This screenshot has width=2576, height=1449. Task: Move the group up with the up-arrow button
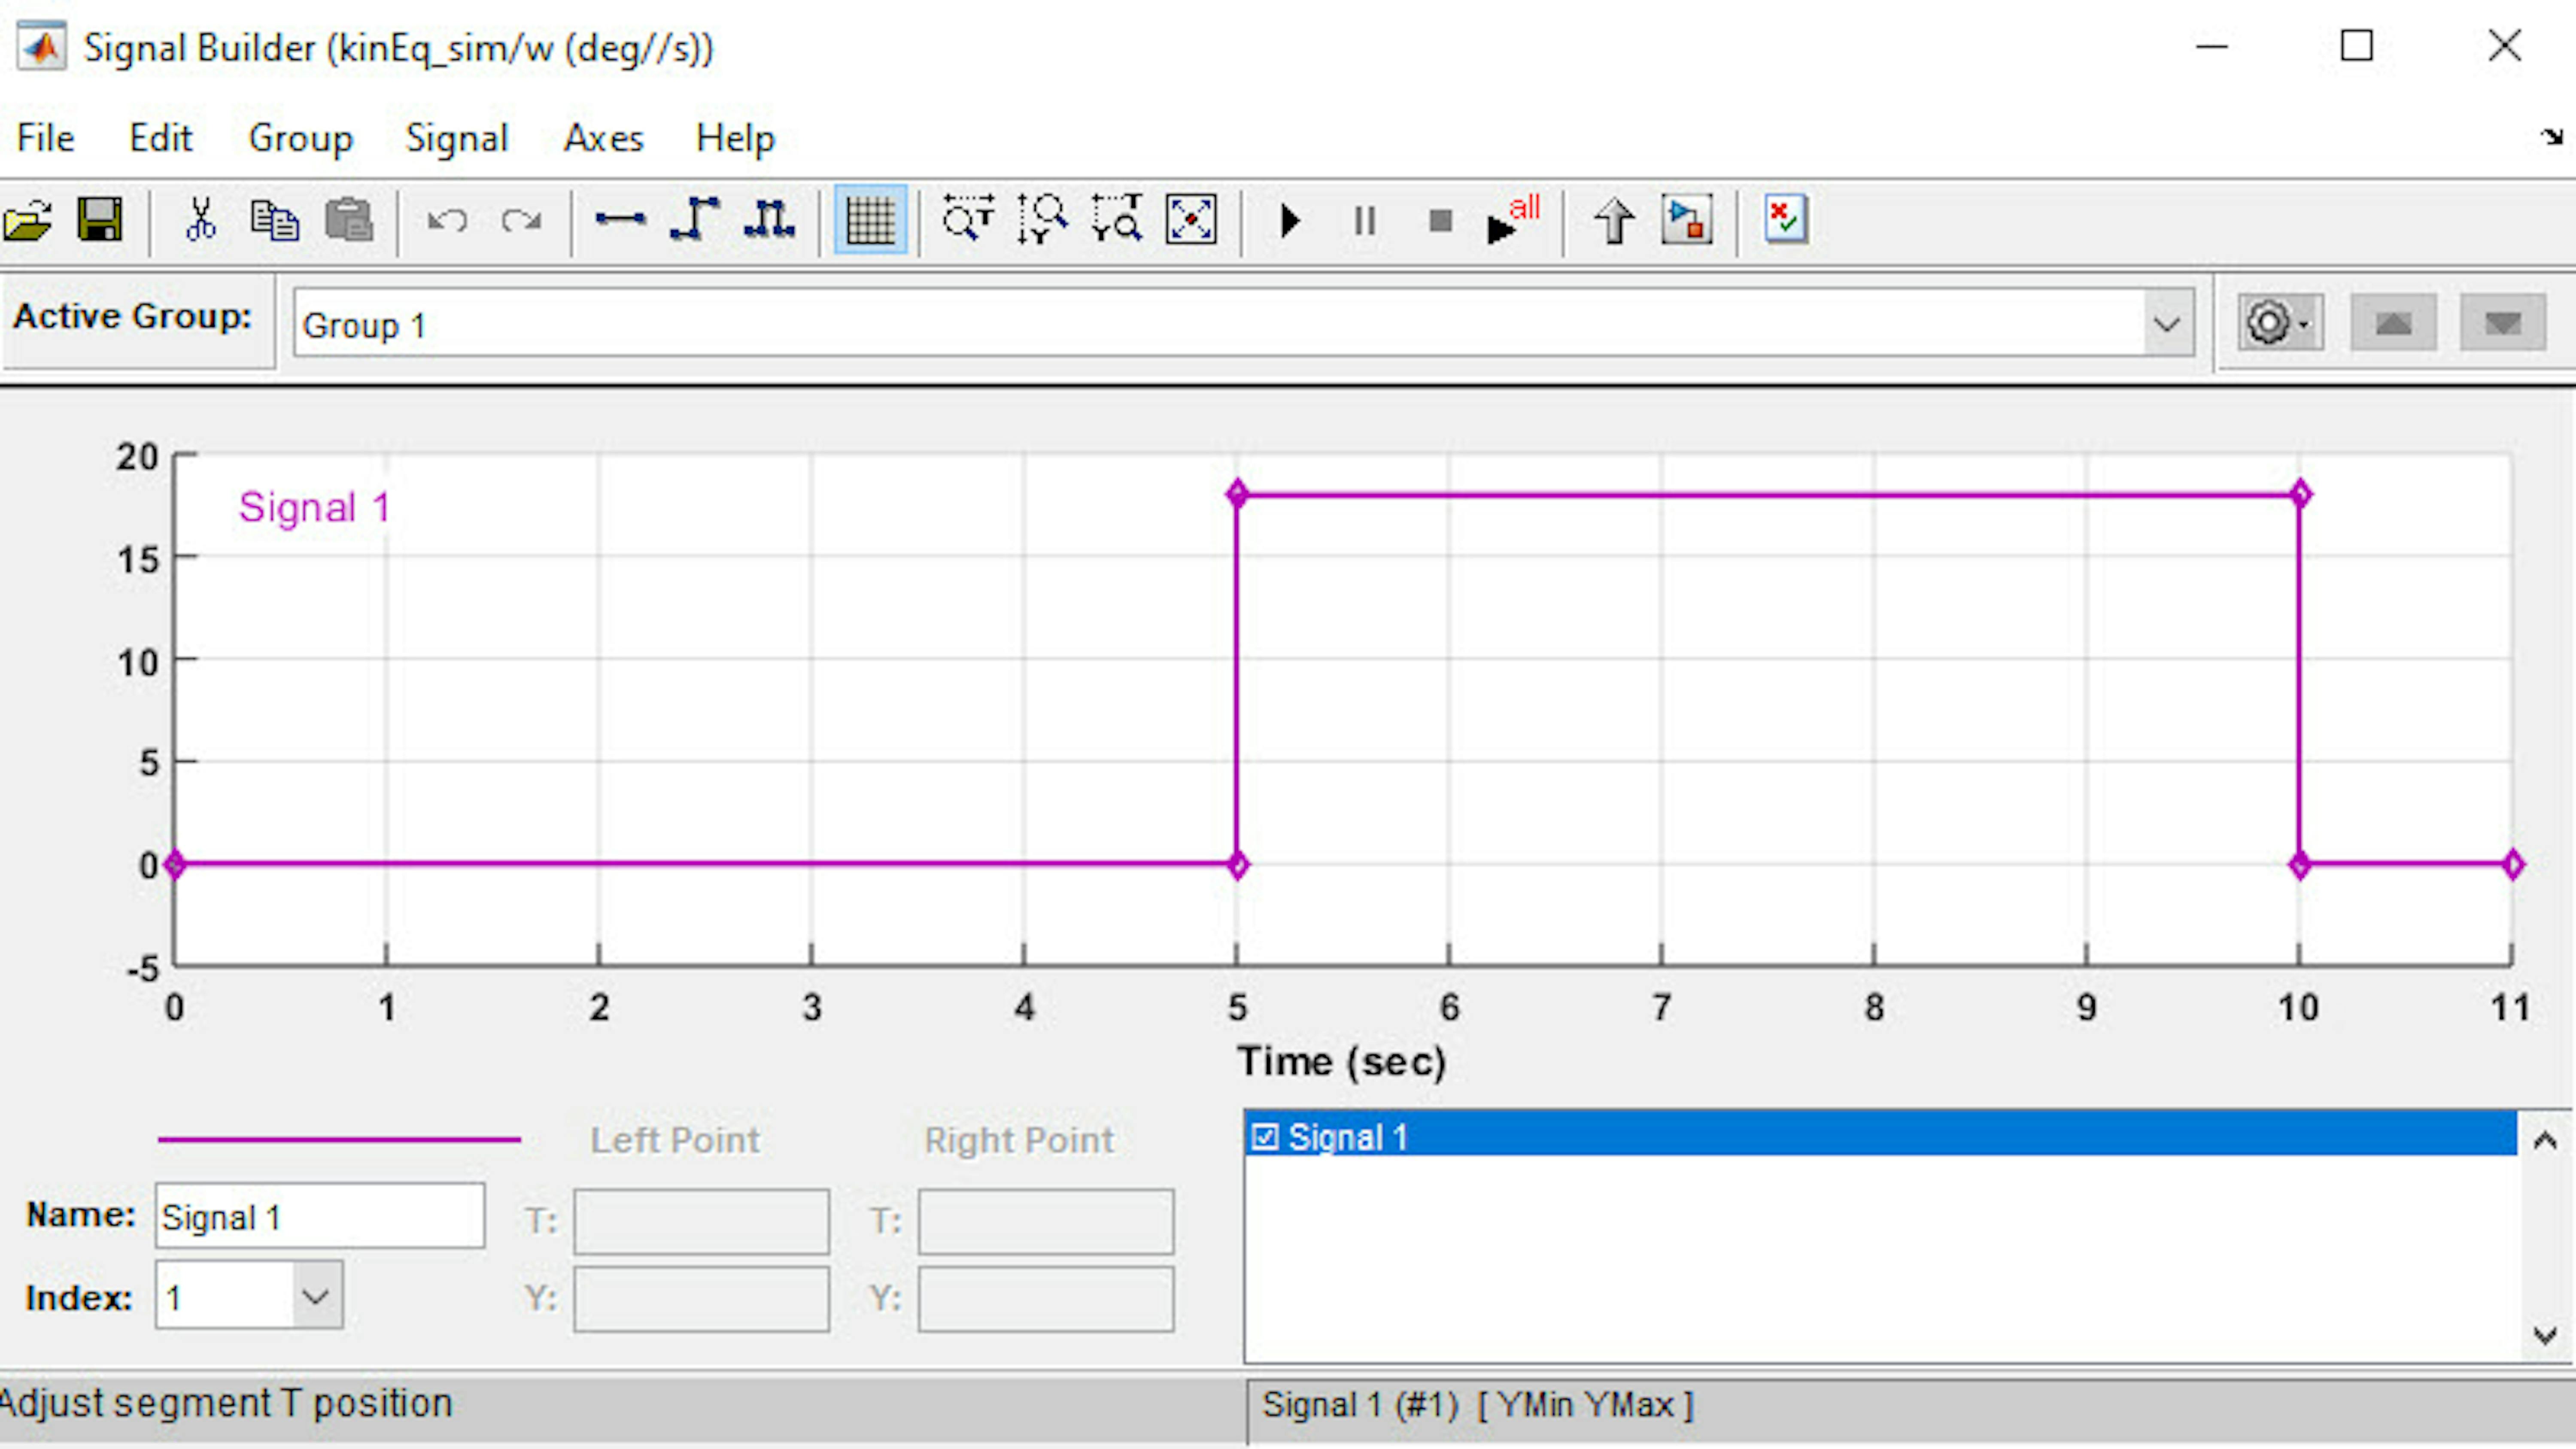tap(2393, 323)
